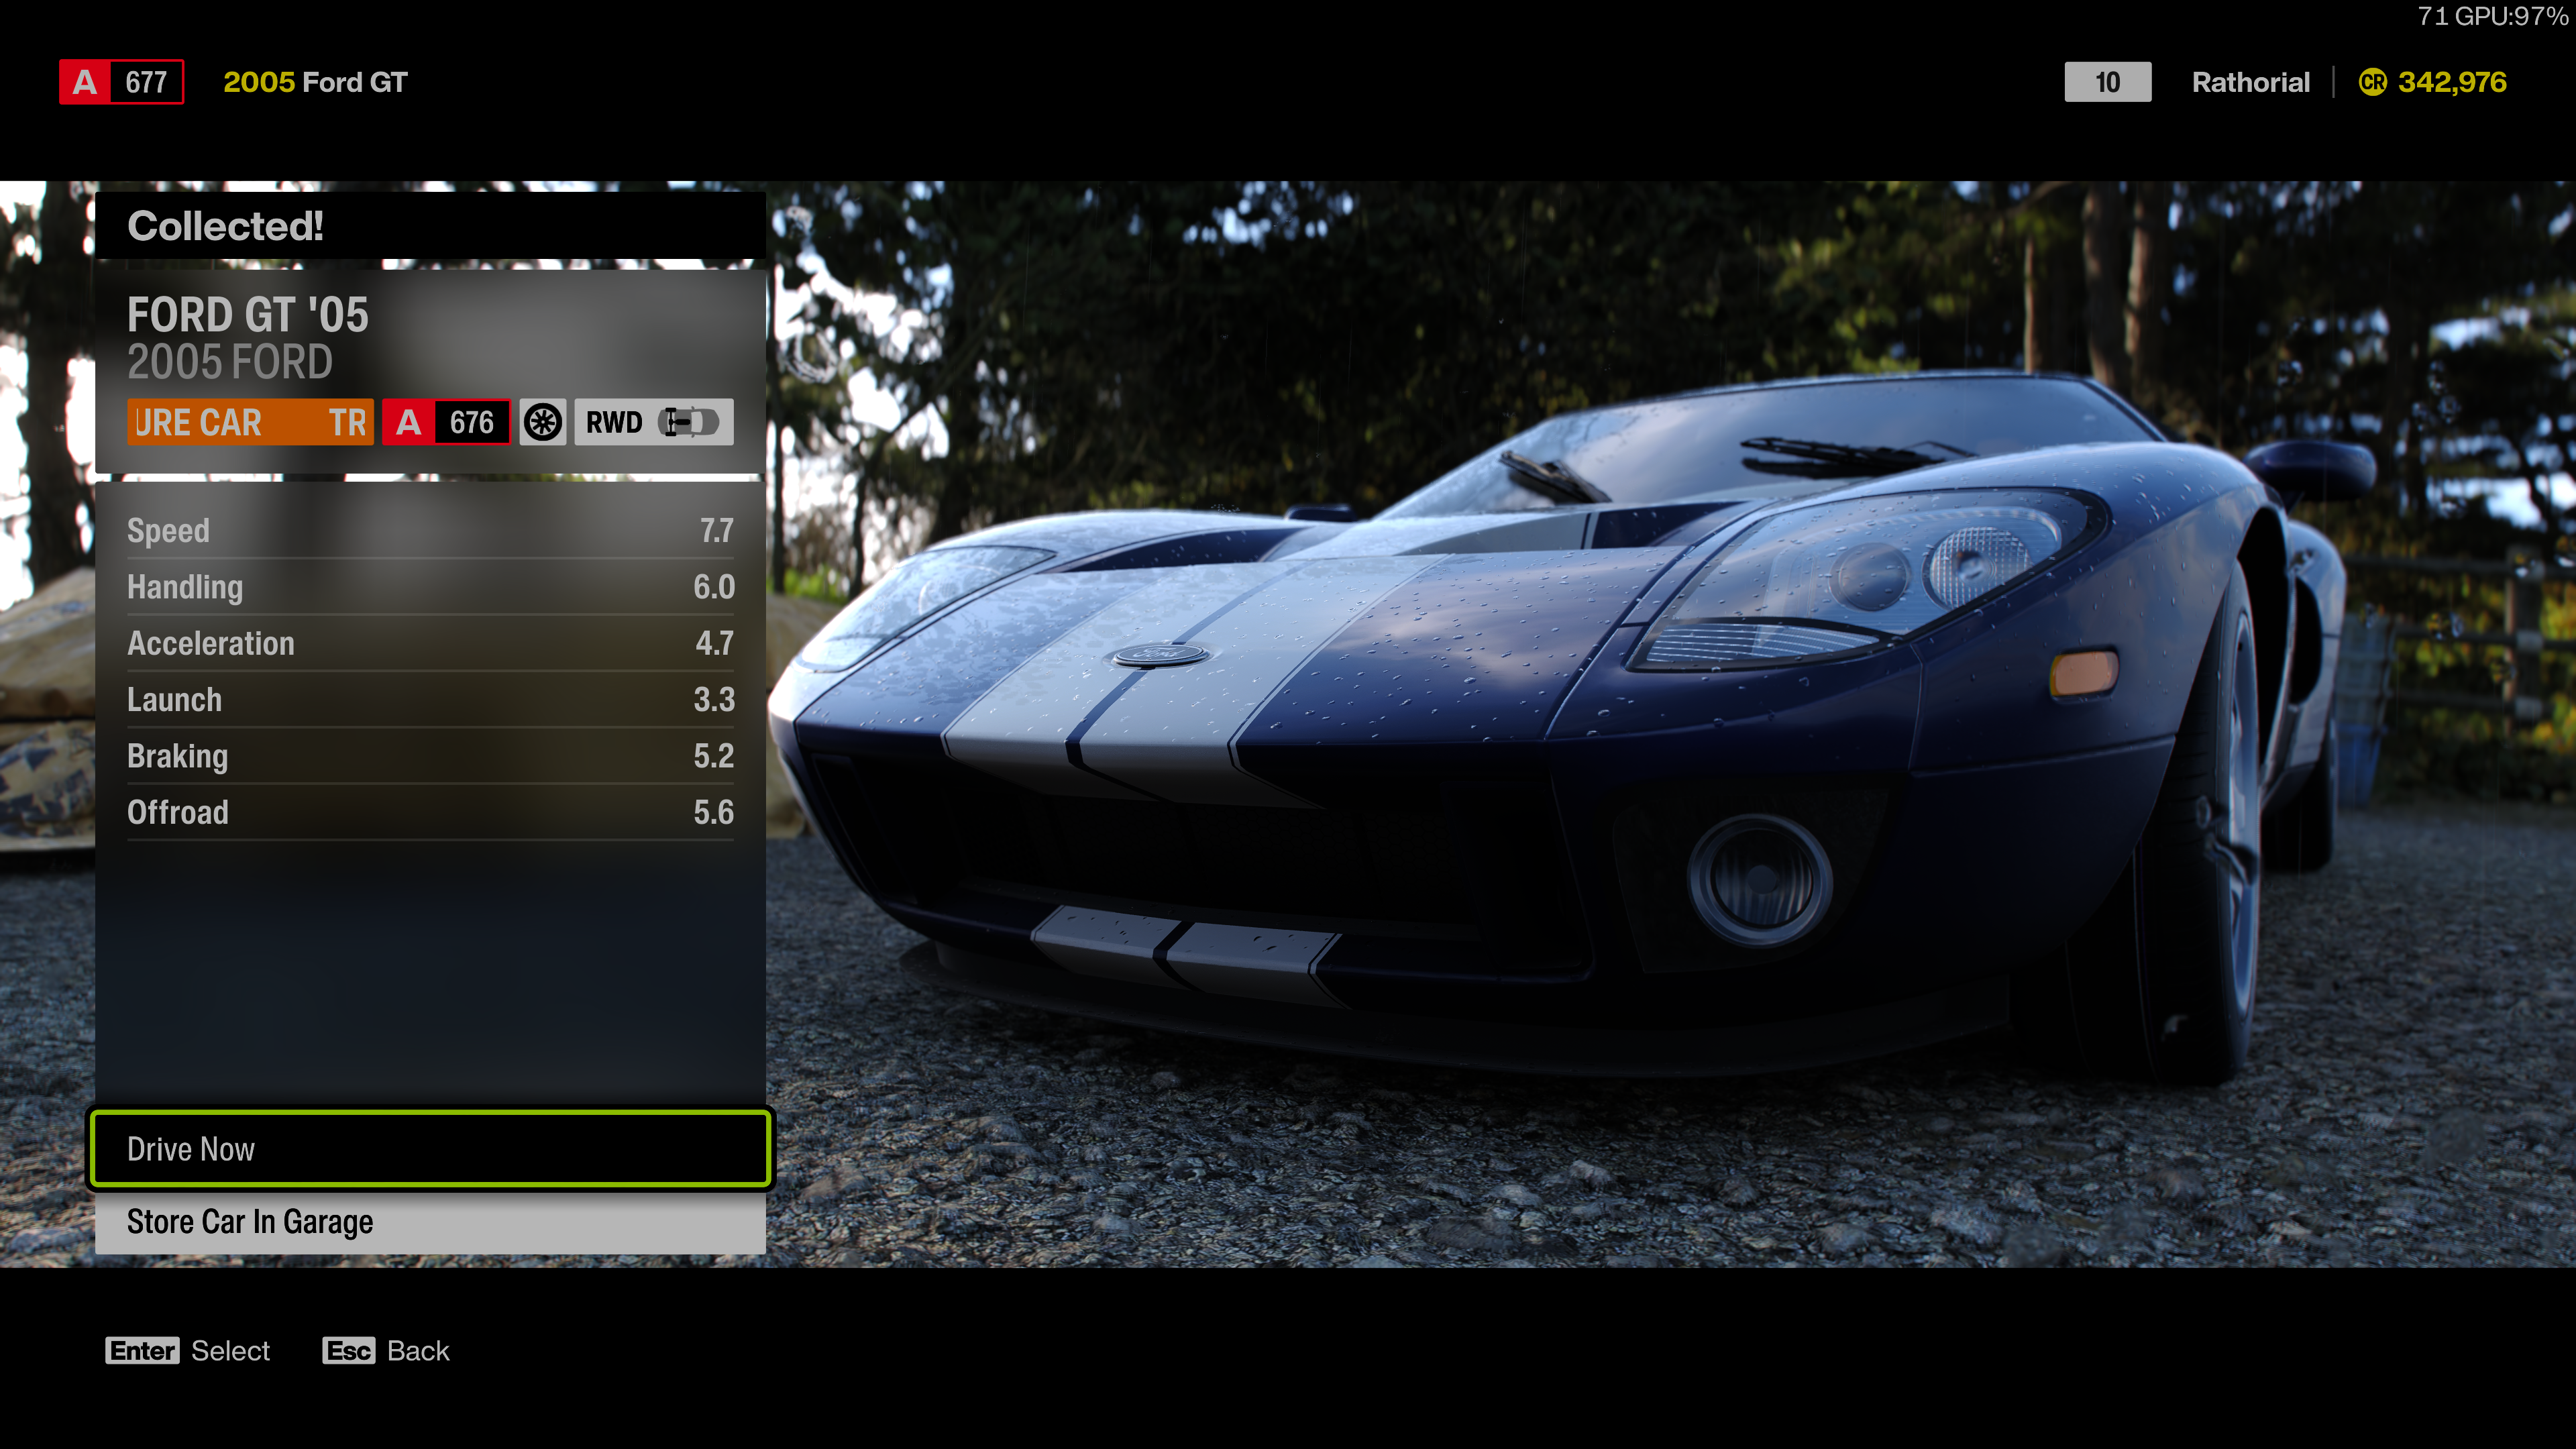Click the A 677 class badge in header
This screenshot has height=1449, width=2576.
tap(121, 82)
